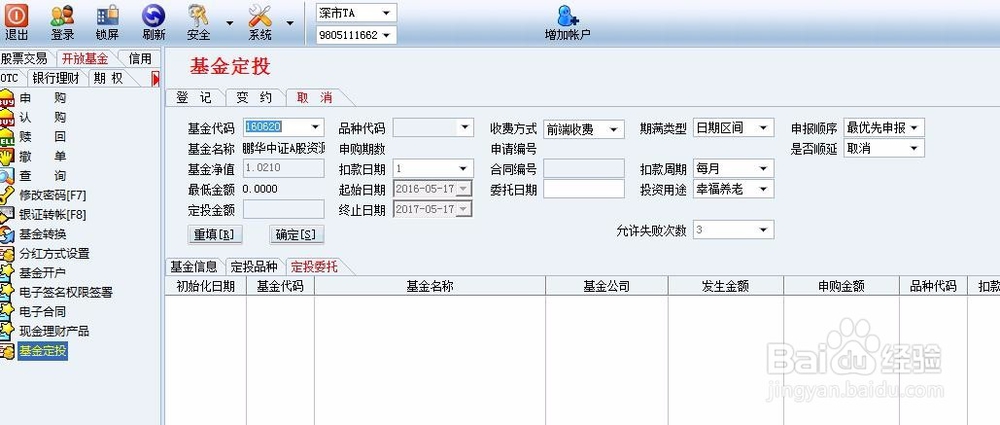Switch to the 信用 tab

click(140, 59)
